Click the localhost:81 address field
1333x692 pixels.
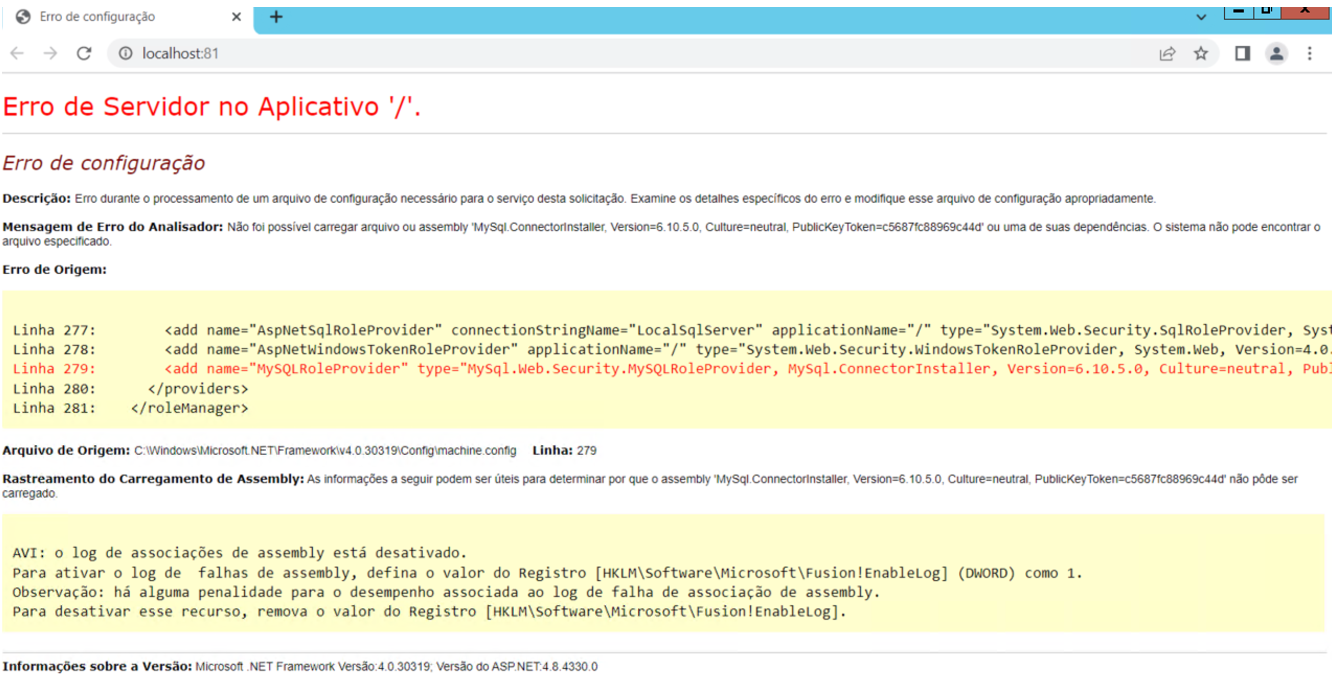pyautogui.click(x=630, y=54)
